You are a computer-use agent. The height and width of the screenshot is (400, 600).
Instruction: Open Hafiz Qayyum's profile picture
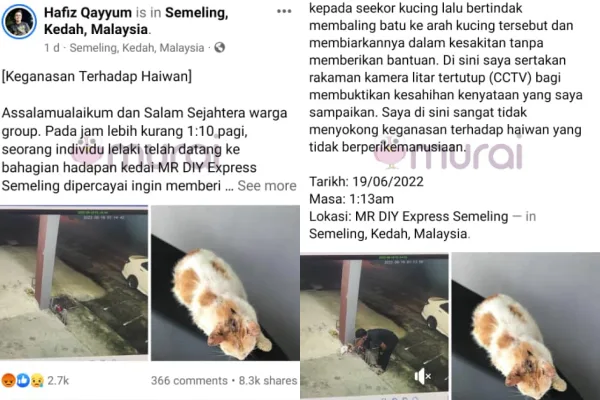click(x=19, y=21)
